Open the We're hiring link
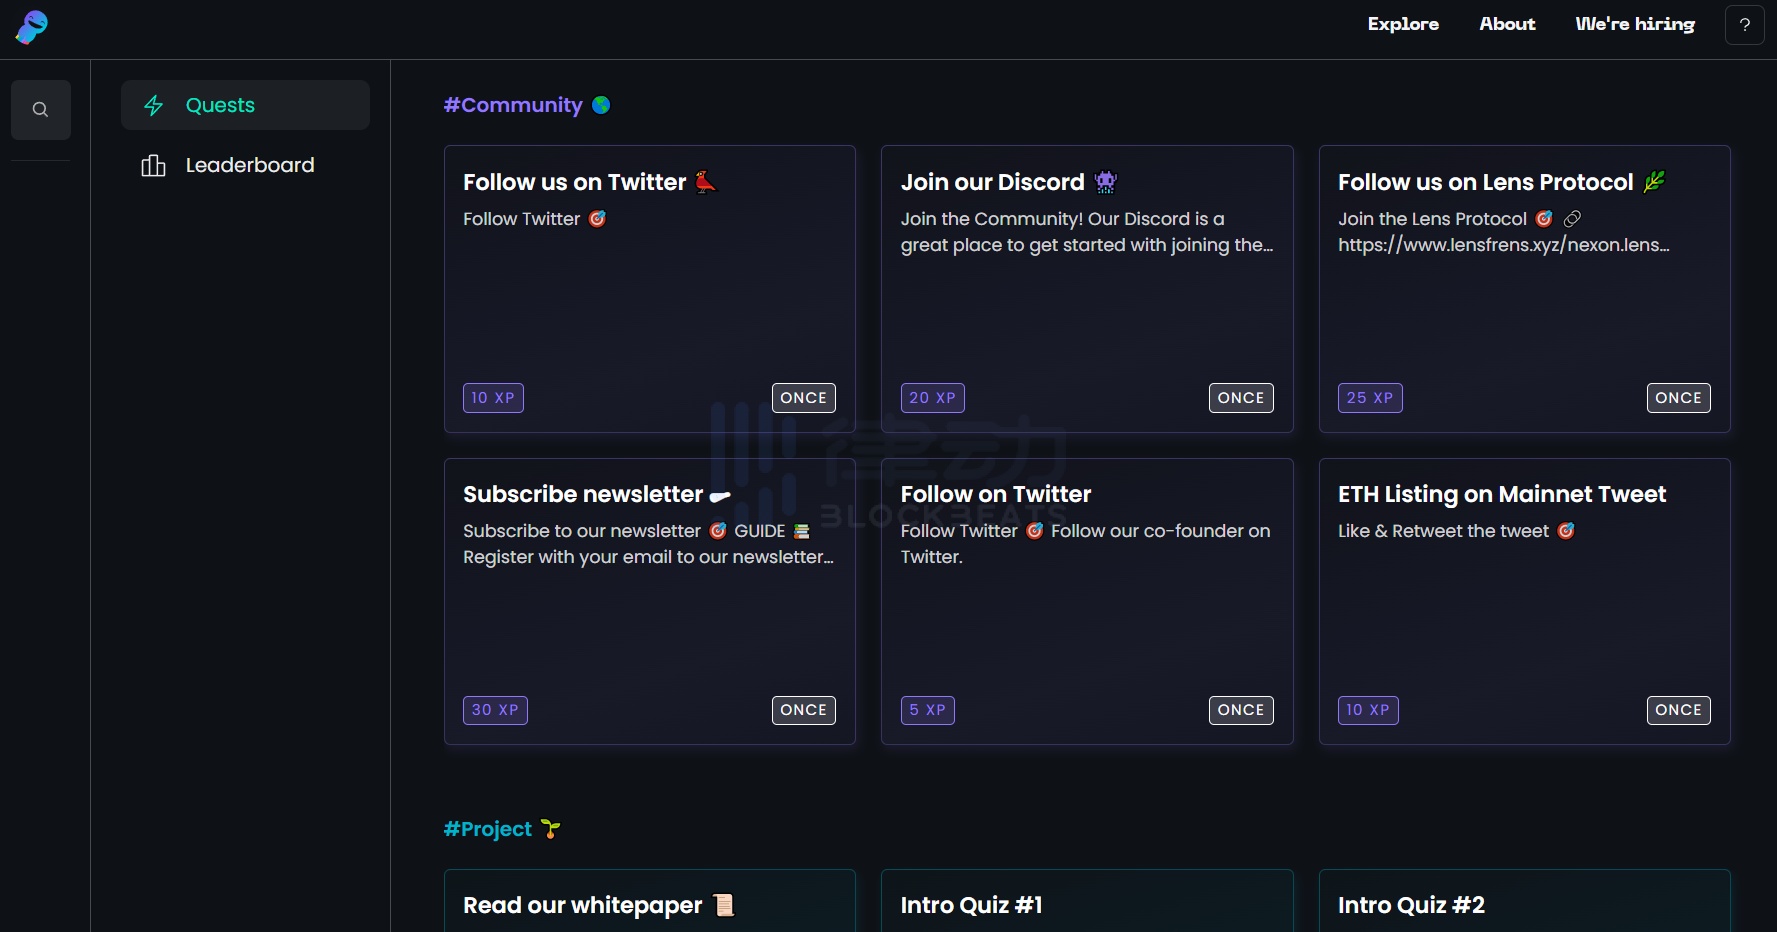 tap(1635, 24)
